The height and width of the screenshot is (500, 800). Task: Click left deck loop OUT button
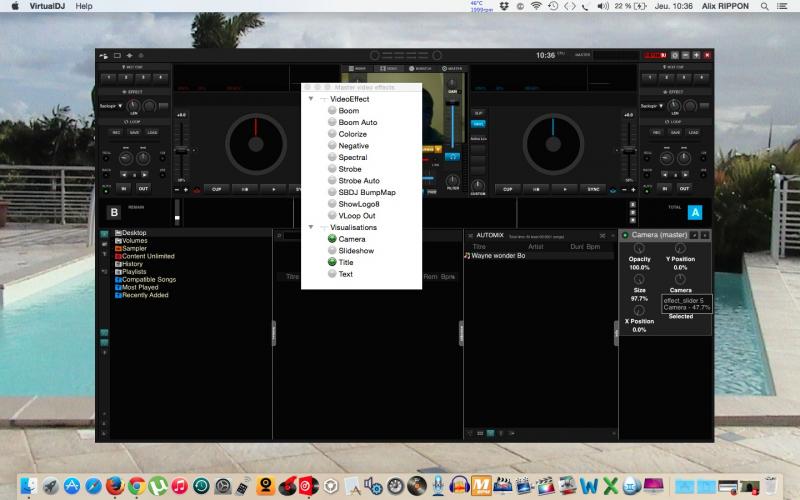click(143, 188)
